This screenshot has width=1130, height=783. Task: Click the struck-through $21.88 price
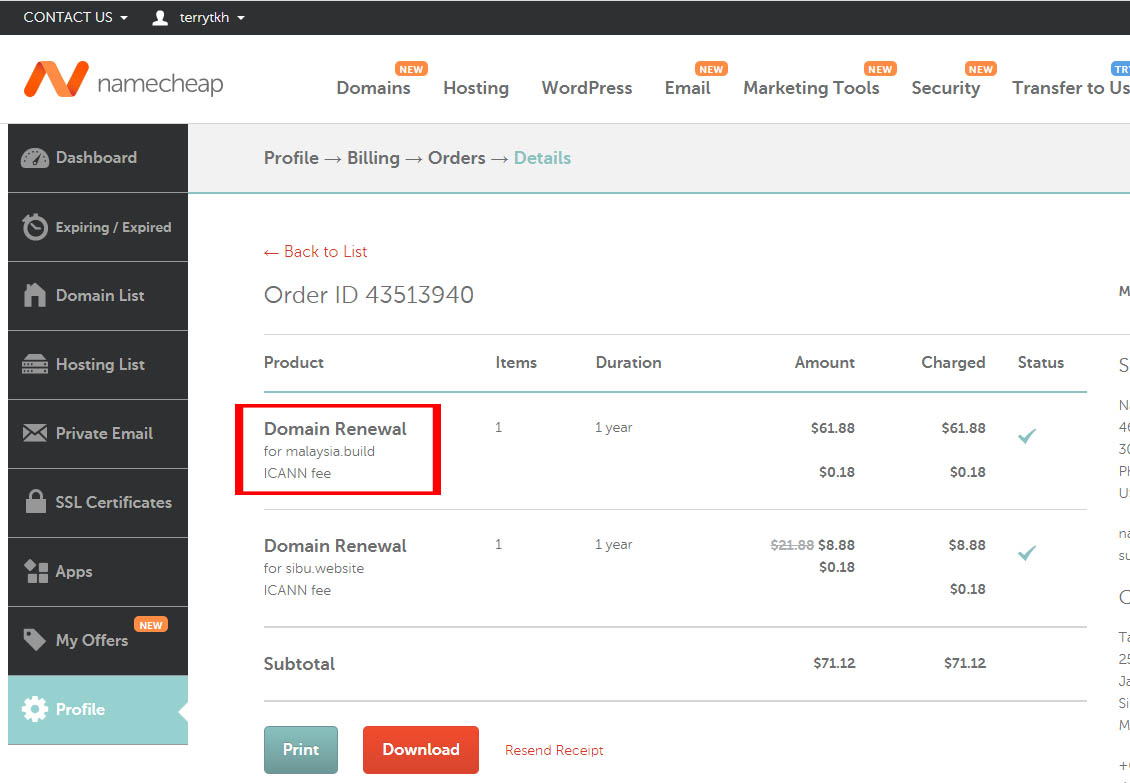pyautogui.click(x=792, y=545)
